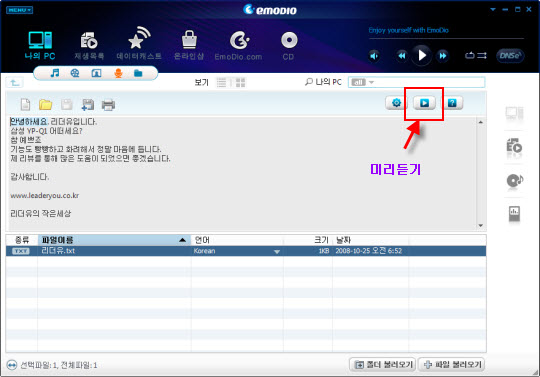540x377 pixels.
Task: Open the 온라인샵 online shop tab
Action: 189,45
